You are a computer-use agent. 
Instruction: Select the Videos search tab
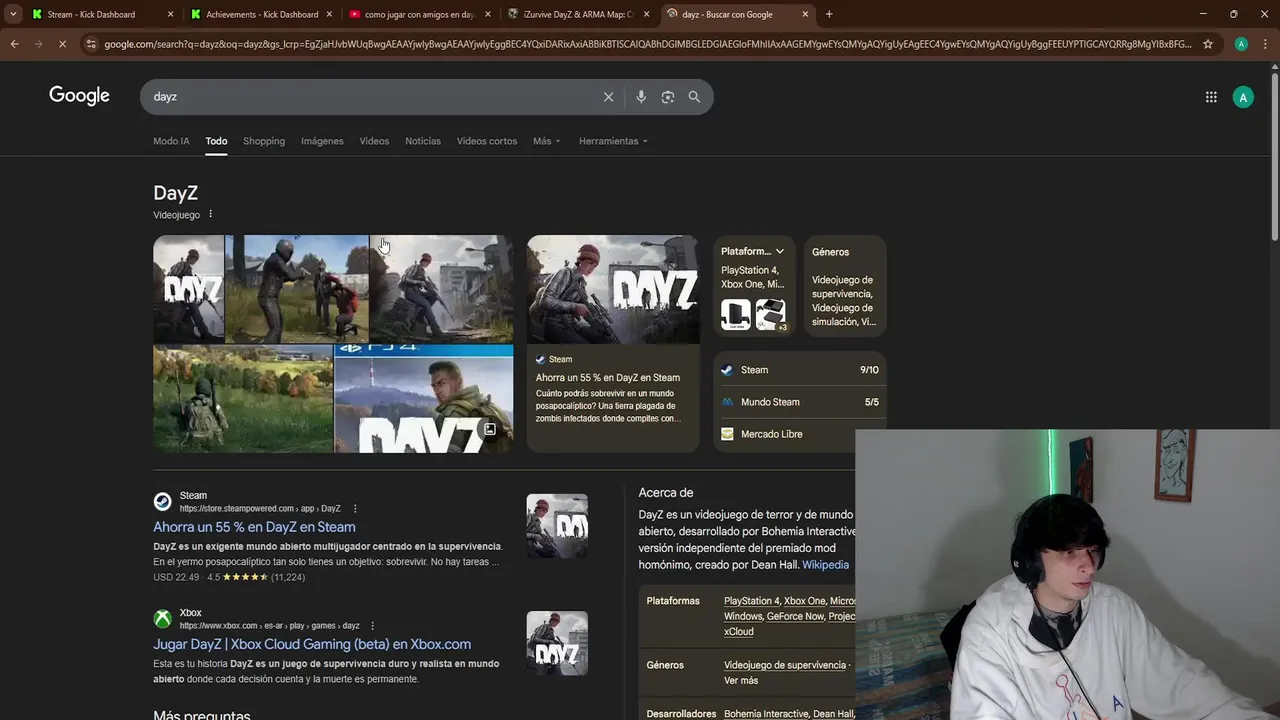pyautogui.click(x=374, y=141)
